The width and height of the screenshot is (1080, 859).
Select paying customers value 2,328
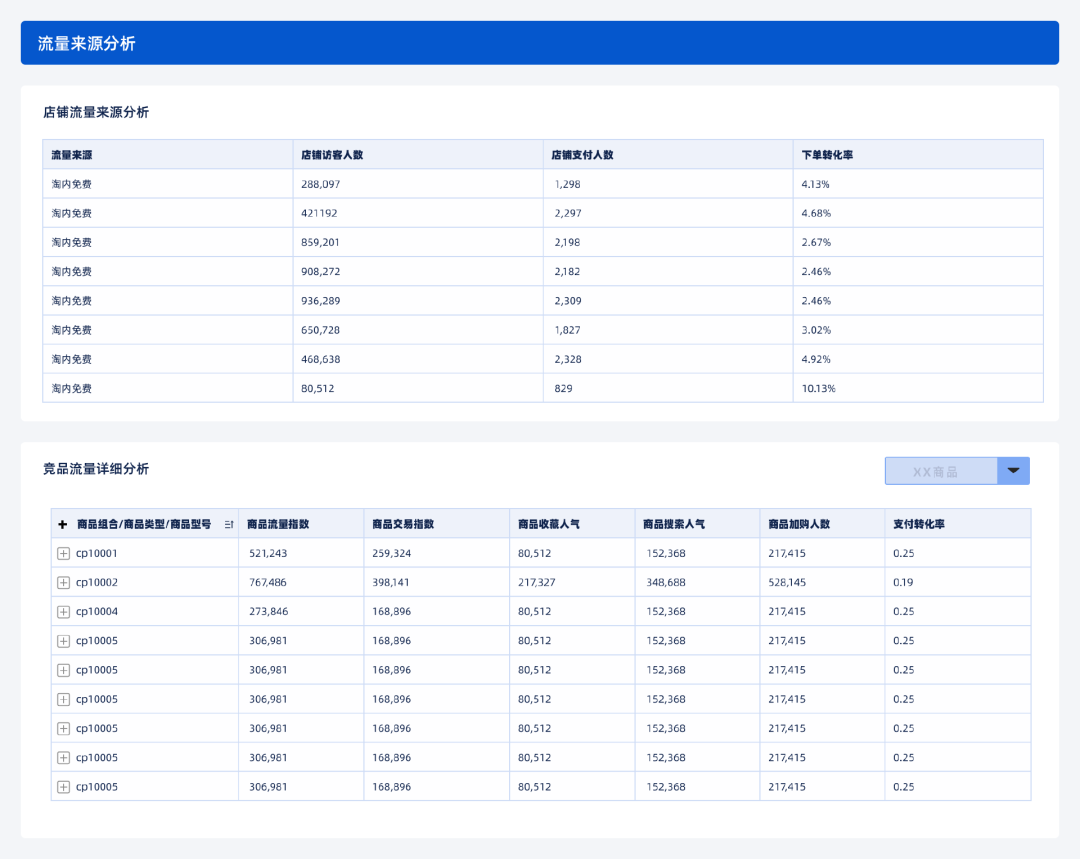pyautogui.click(x=568, y=359)
